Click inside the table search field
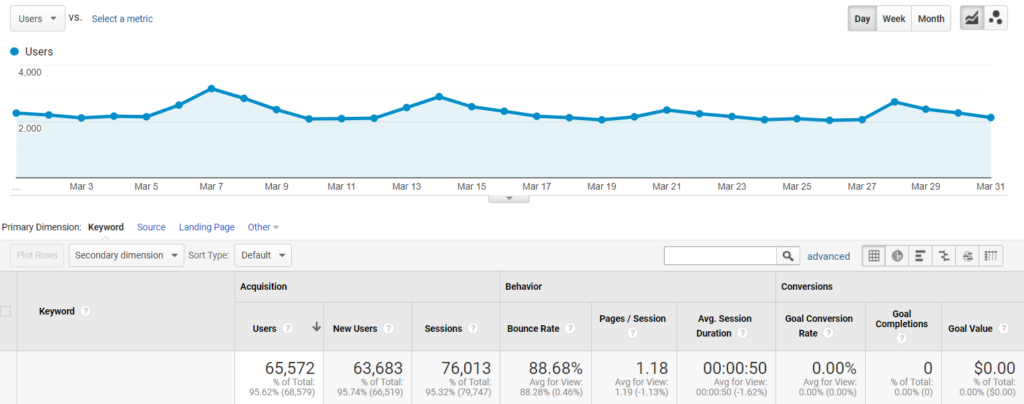Viewport: 1024px width, 404px height. point(720,256)
